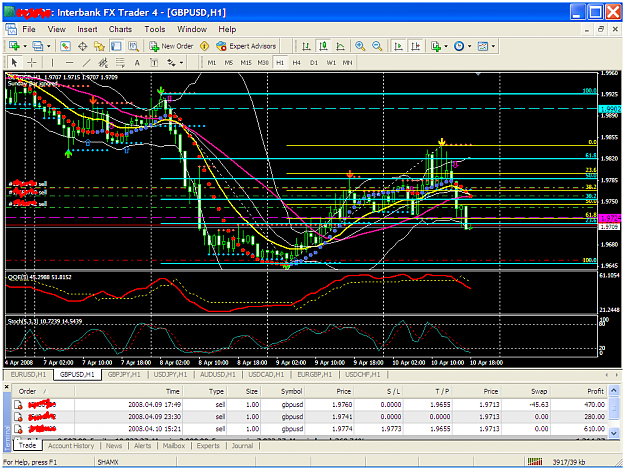Click the Arrows tool icon
625x470 pixels.
click(171, 63)
